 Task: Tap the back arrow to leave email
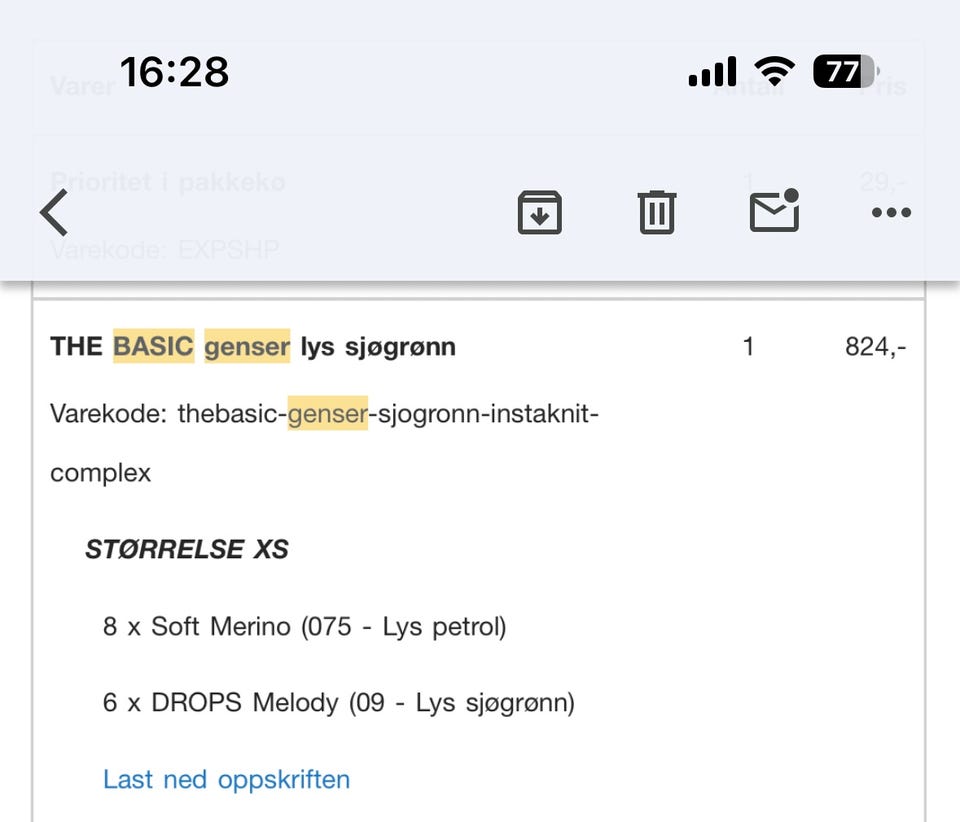[x=54, y=213]
